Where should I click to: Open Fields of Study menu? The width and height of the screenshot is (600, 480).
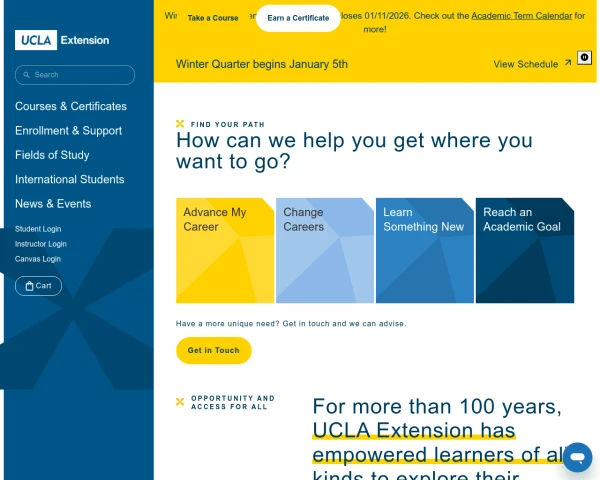point(52,155)
